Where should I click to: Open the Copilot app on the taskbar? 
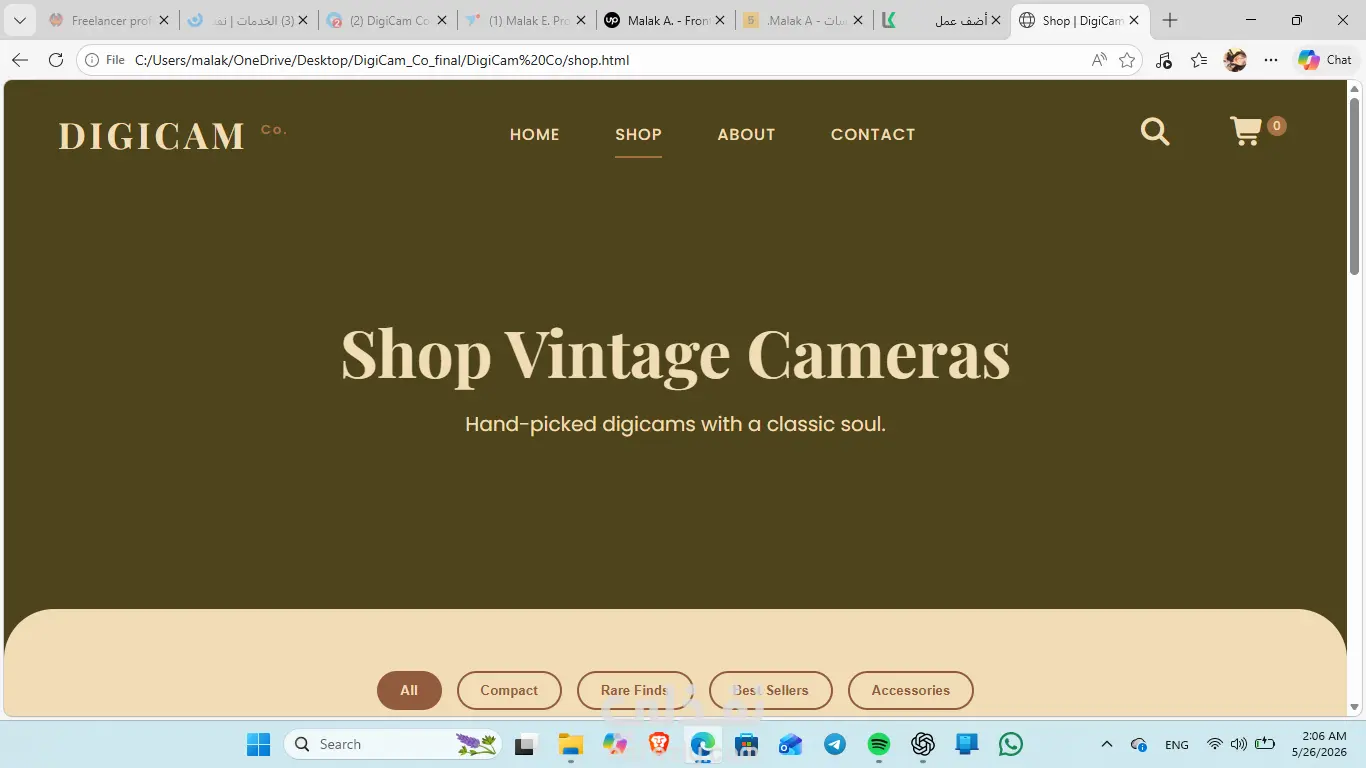click(615, 744)
